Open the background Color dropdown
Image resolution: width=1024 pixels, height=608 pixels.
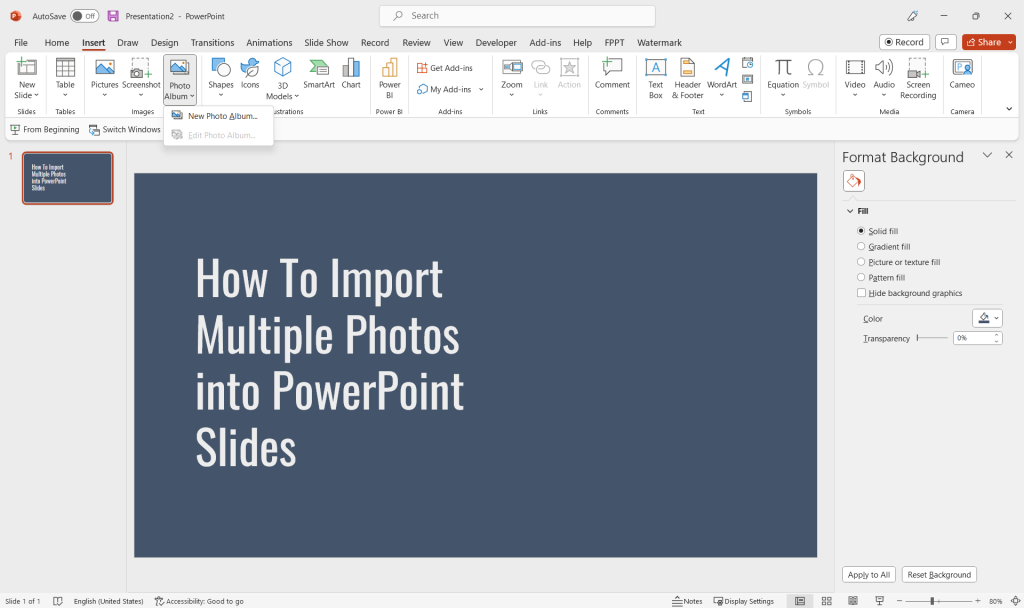(x=986, y=318)
